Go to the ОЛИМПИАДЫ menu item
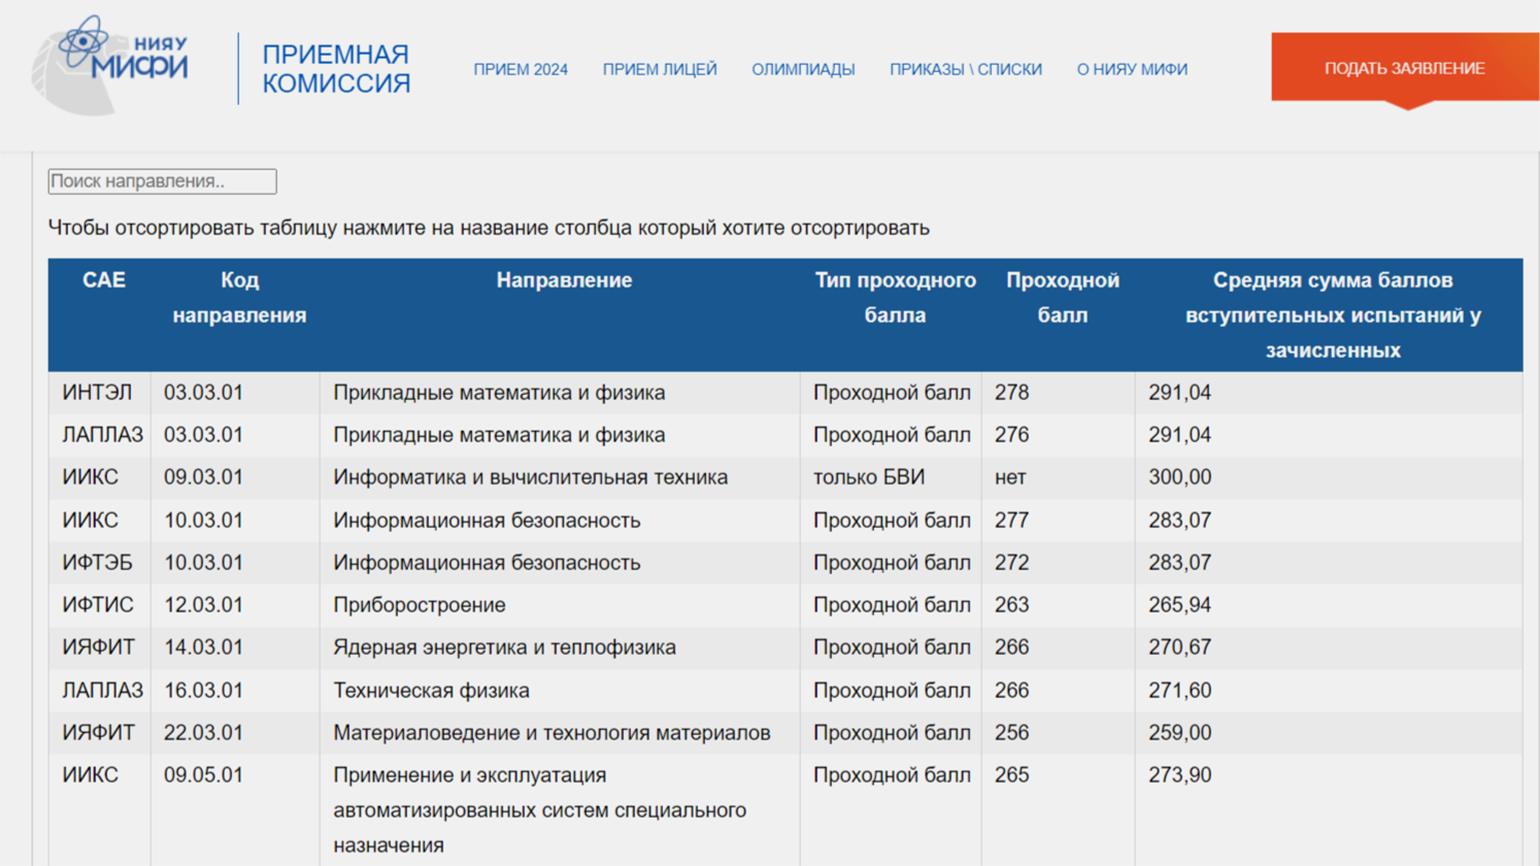Image resolution: width=1540 pixels, height=866 pixels. (x=803, y=69)
